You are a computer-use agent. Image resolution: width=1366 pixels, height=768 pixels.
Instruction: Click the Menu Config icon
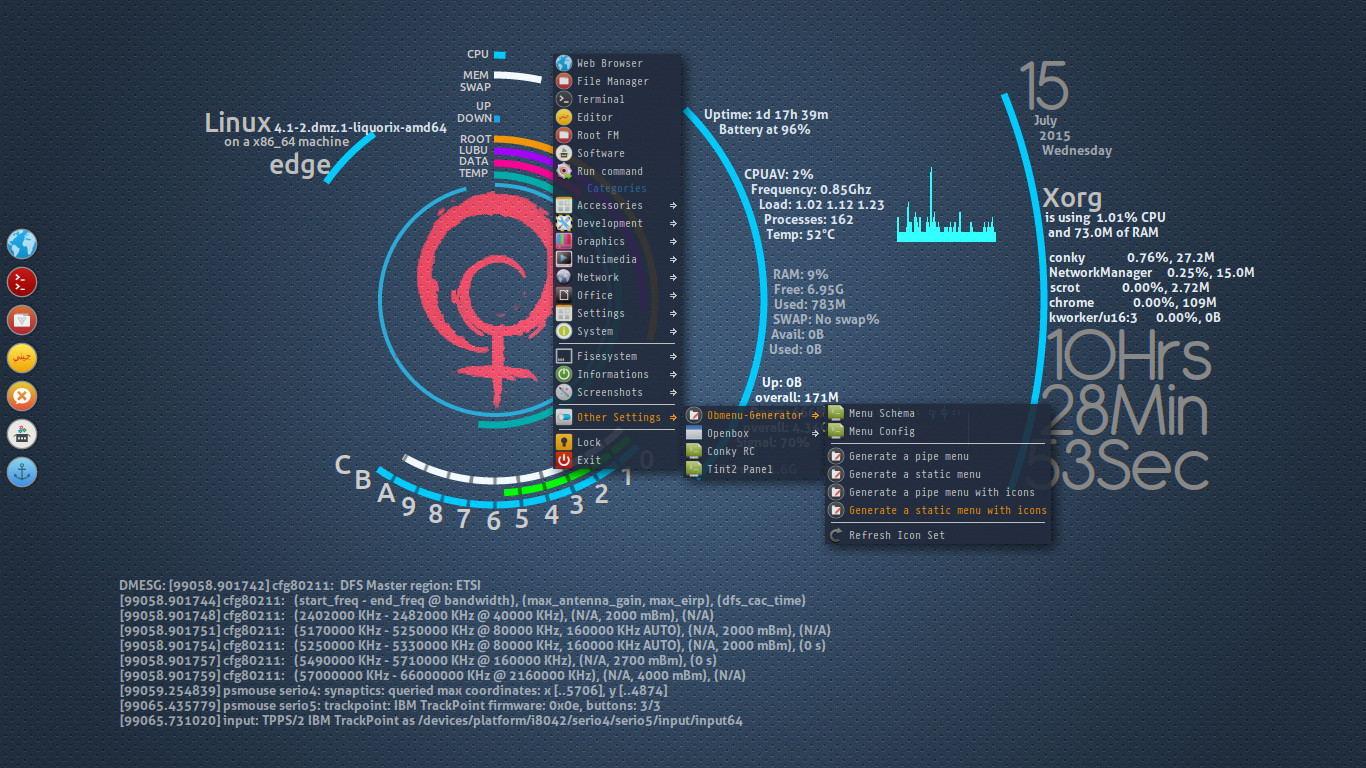[x=836, y=431]
